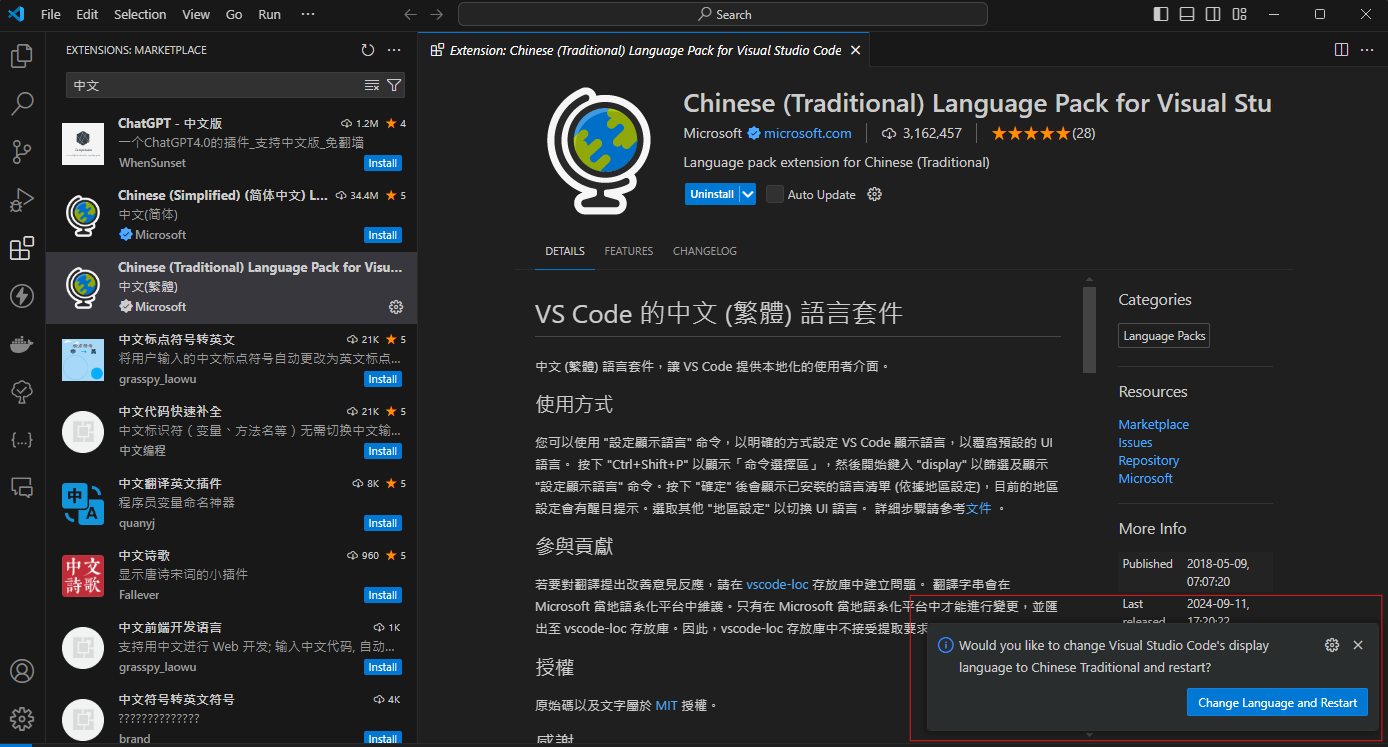Install the 中文标点符号转英文 extension

pyautogui.click(x=382, y=379)
